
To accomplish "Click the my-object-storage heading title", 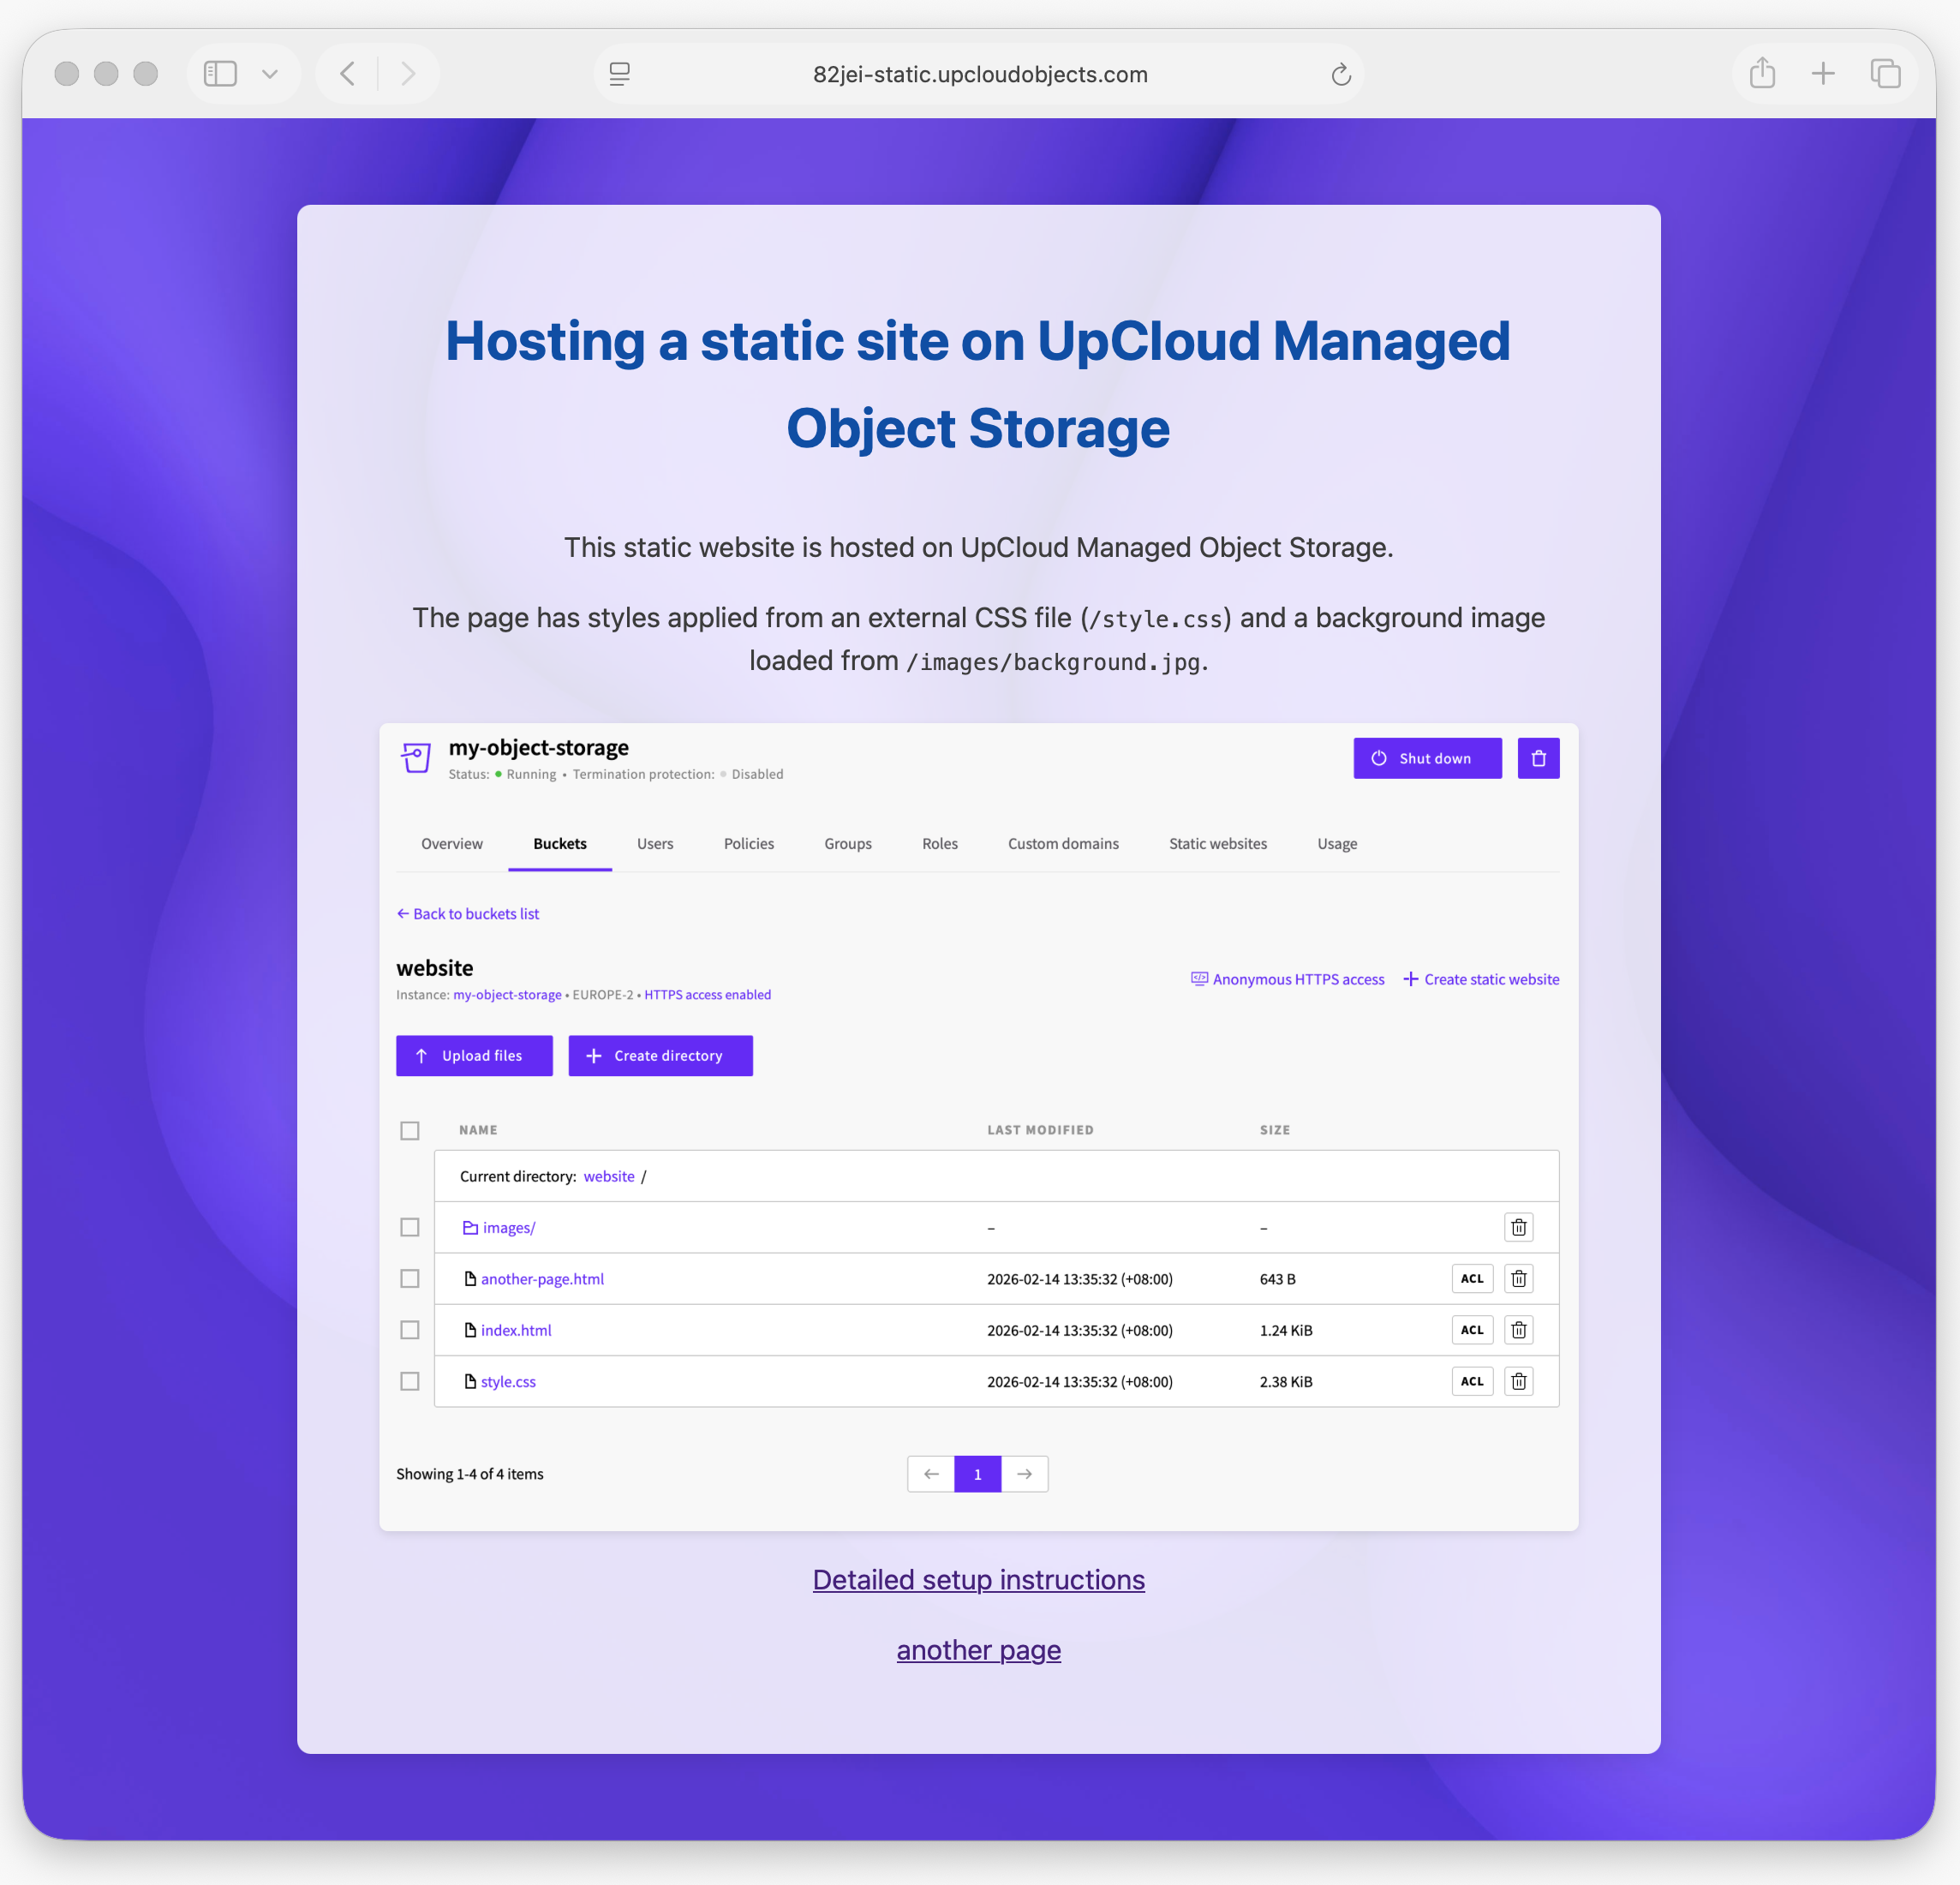I will pos(539,748).
